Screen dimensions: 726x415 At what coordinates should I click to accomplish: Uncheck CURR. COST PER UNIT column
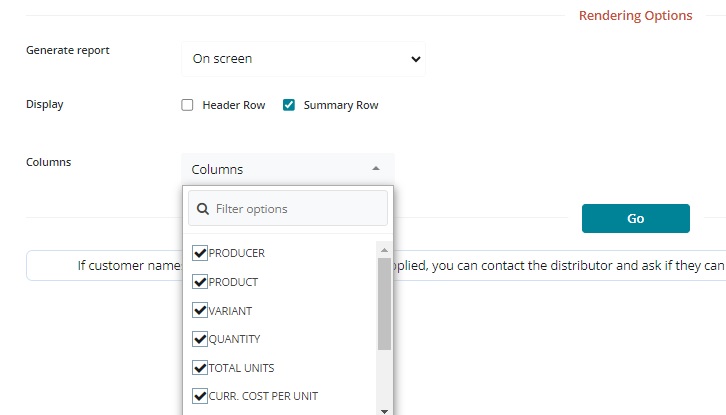(x=199, y=396)
